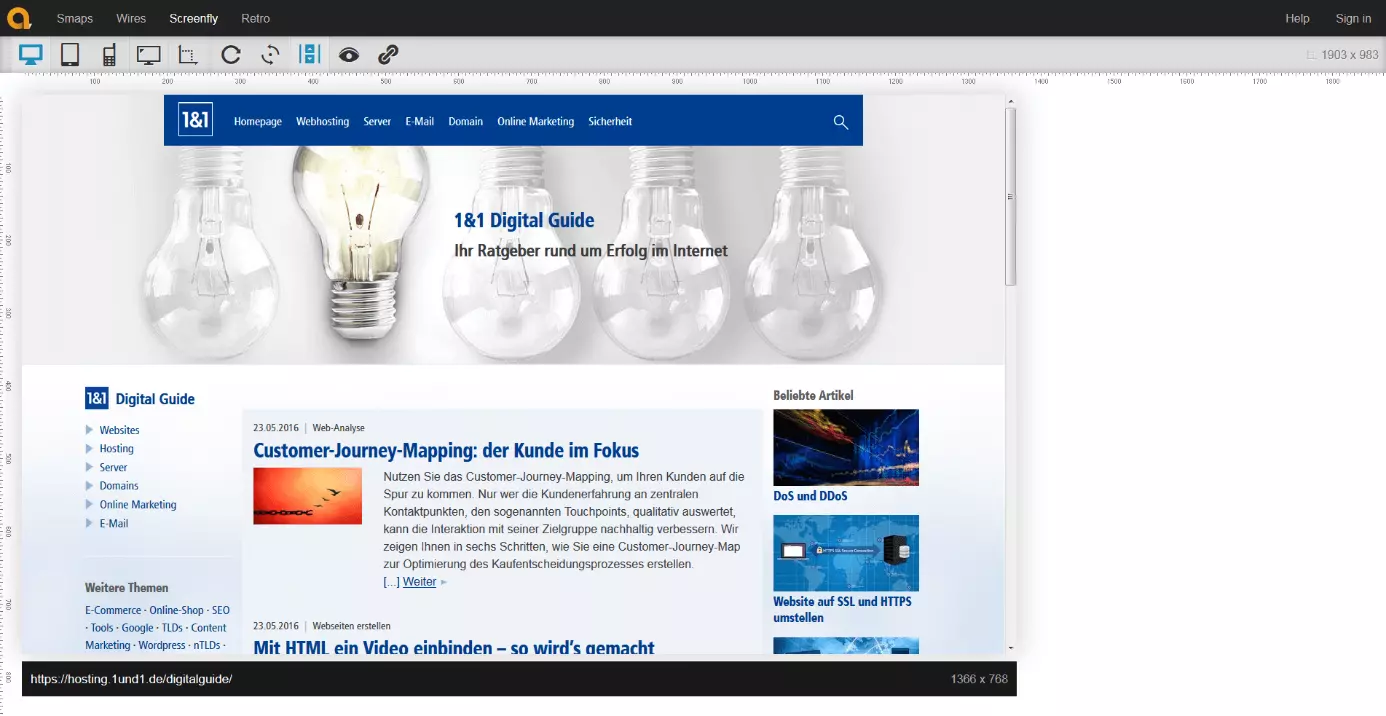This screenshot has width=1386, height=716.
Task: Click the eye preview icon
Action: point(348,55)
